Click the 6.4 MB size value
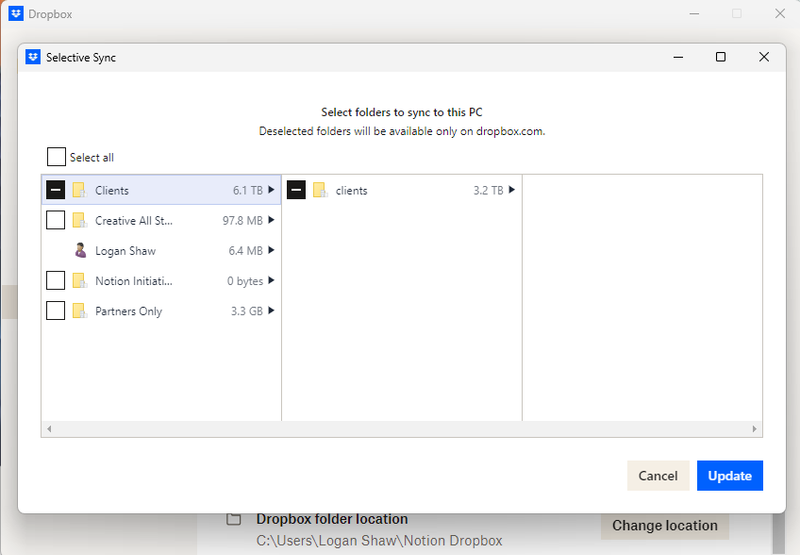800x555 pixels. (x=246, y=250)
